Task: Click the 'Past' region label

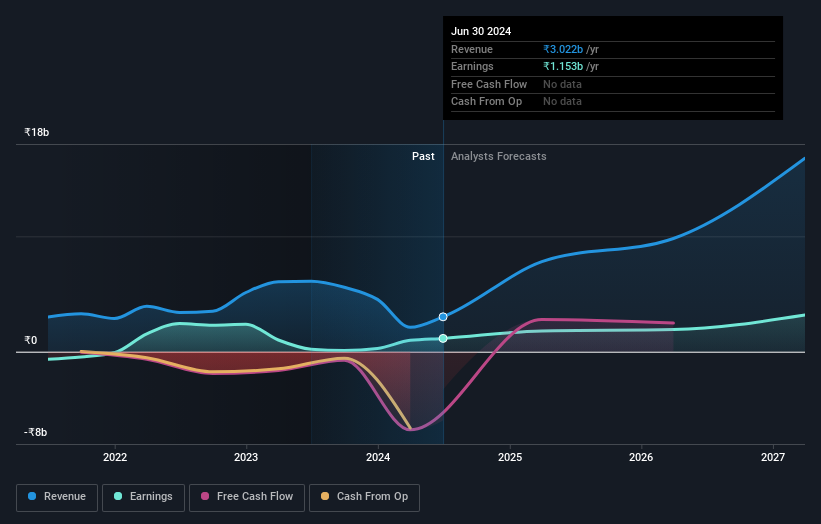Action: [423, 156]
